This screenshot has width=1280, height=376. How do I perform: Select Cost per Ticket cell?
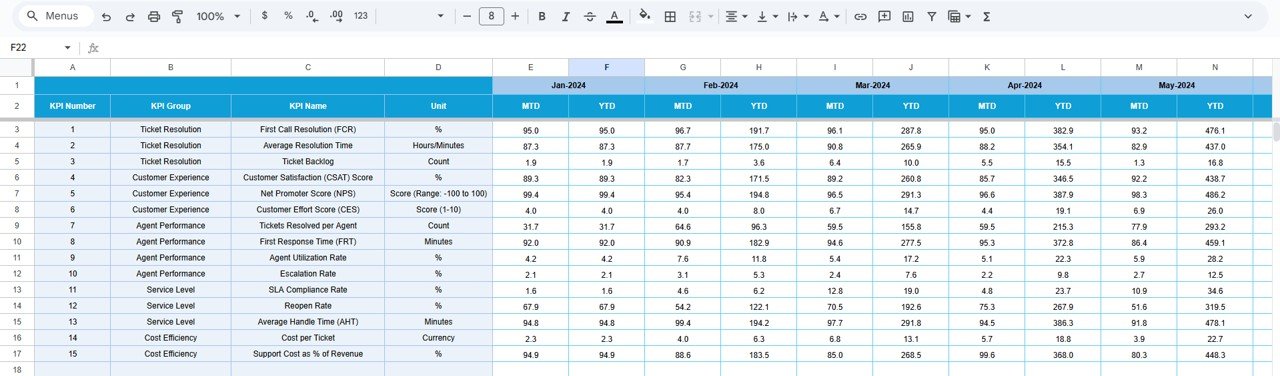point(307,337)
